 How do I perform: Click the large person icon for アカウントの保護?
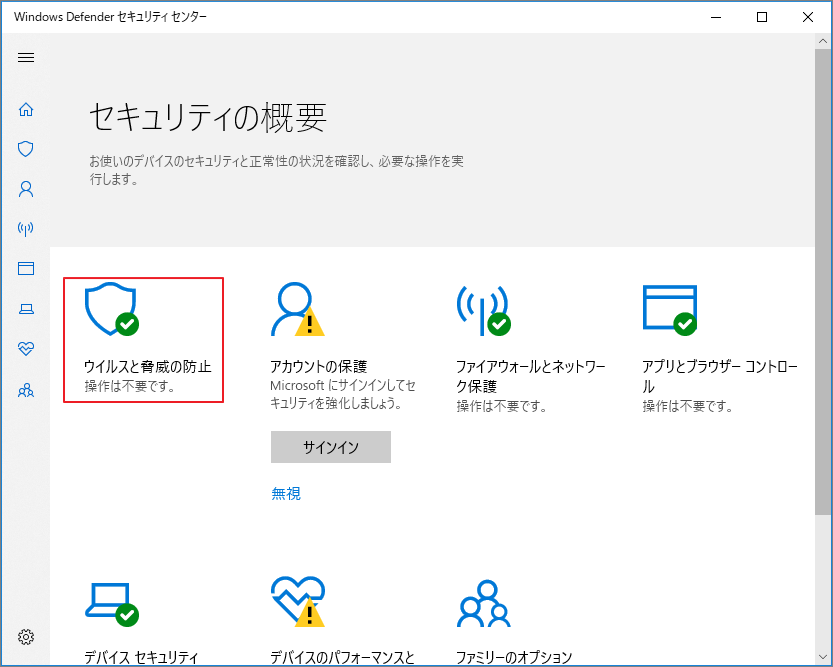click(298, 309)
